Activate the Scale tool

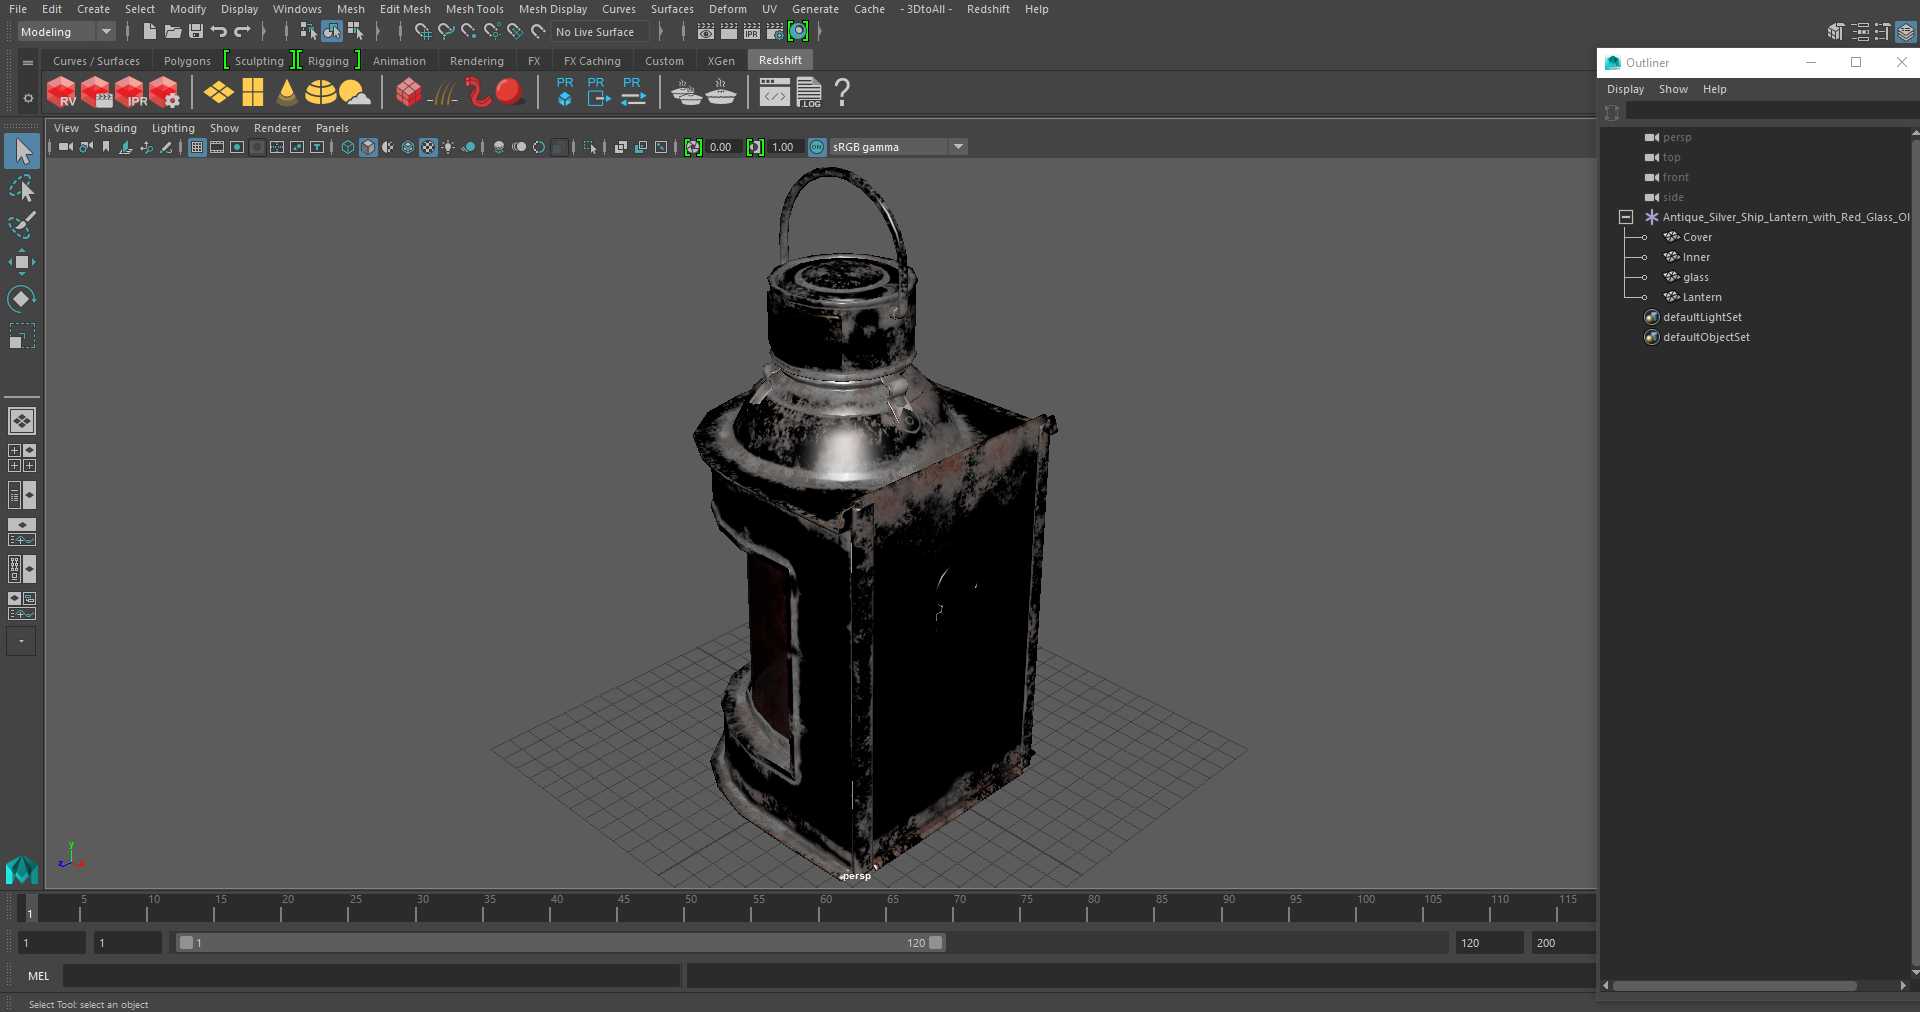click(22, 336)
